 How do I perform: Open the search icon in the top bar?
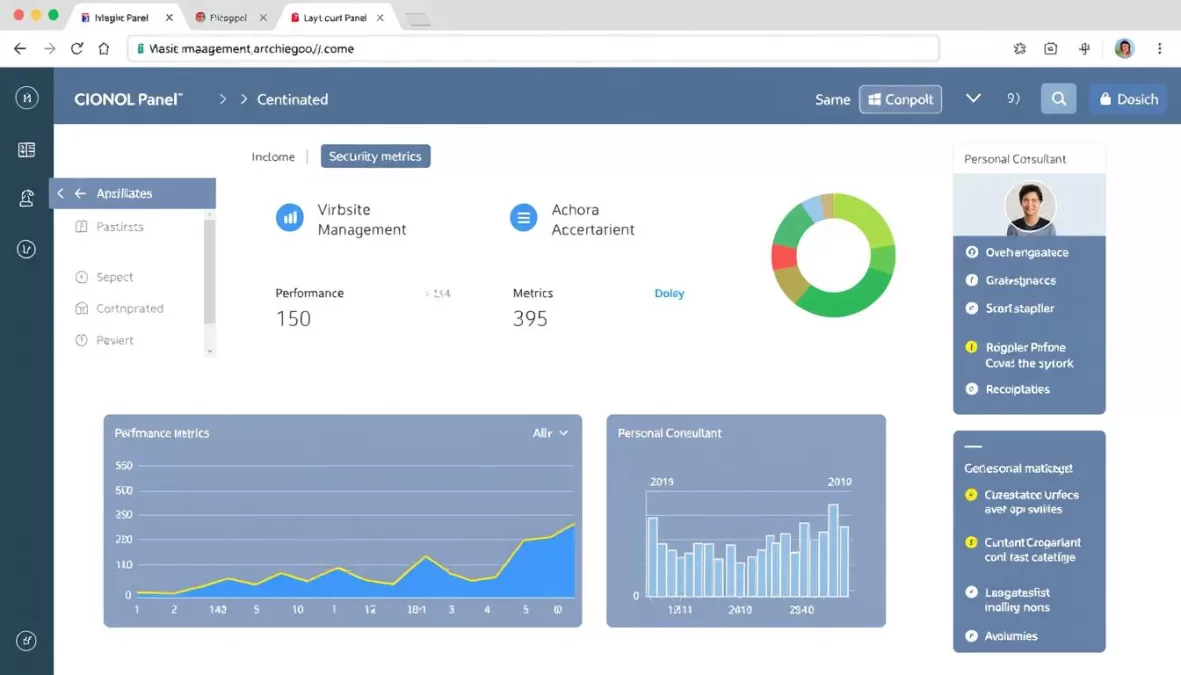[x=1058, y=98]
